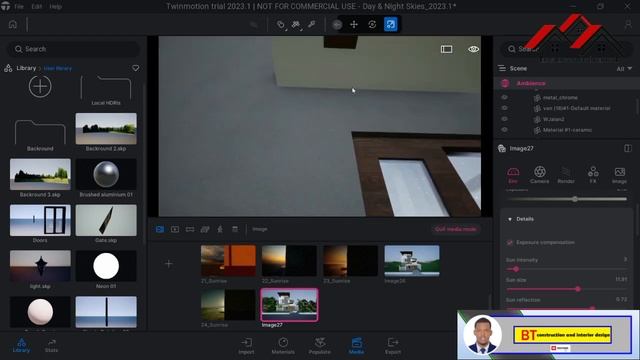Open the Video media type icon
The image size is (640, 360).
coord(175,229)
